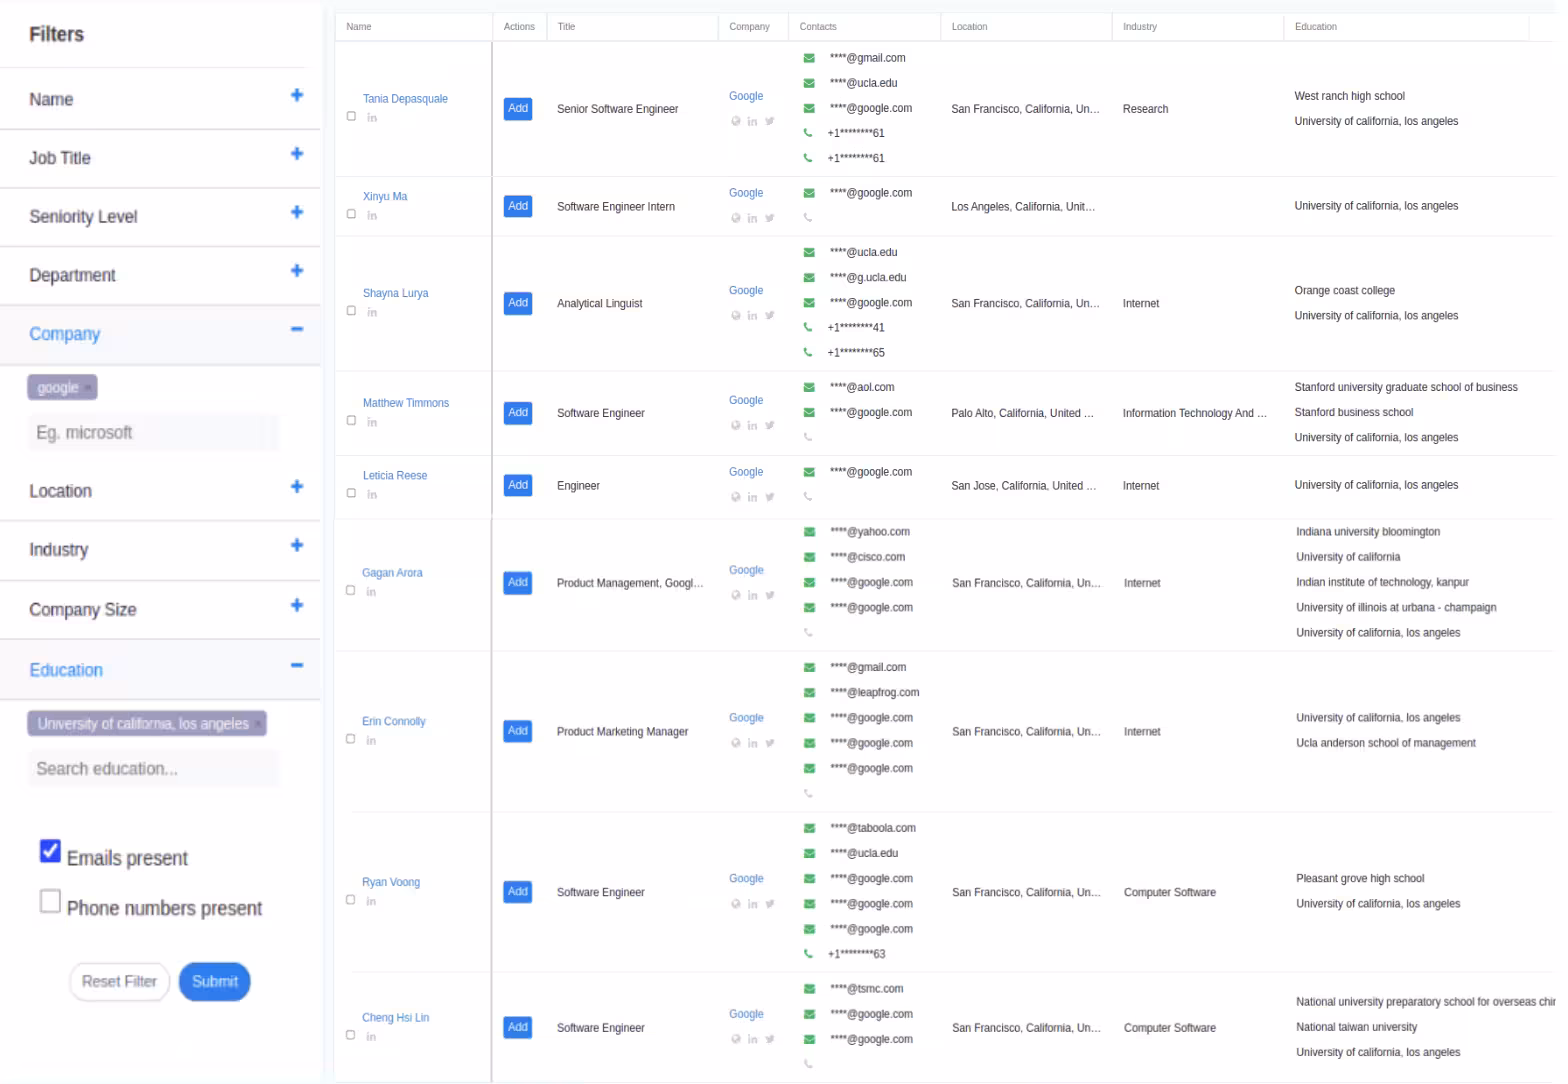The image size is (1568, 1084).
Task: Collapse the Company filter section
Action: click(296, 330)
